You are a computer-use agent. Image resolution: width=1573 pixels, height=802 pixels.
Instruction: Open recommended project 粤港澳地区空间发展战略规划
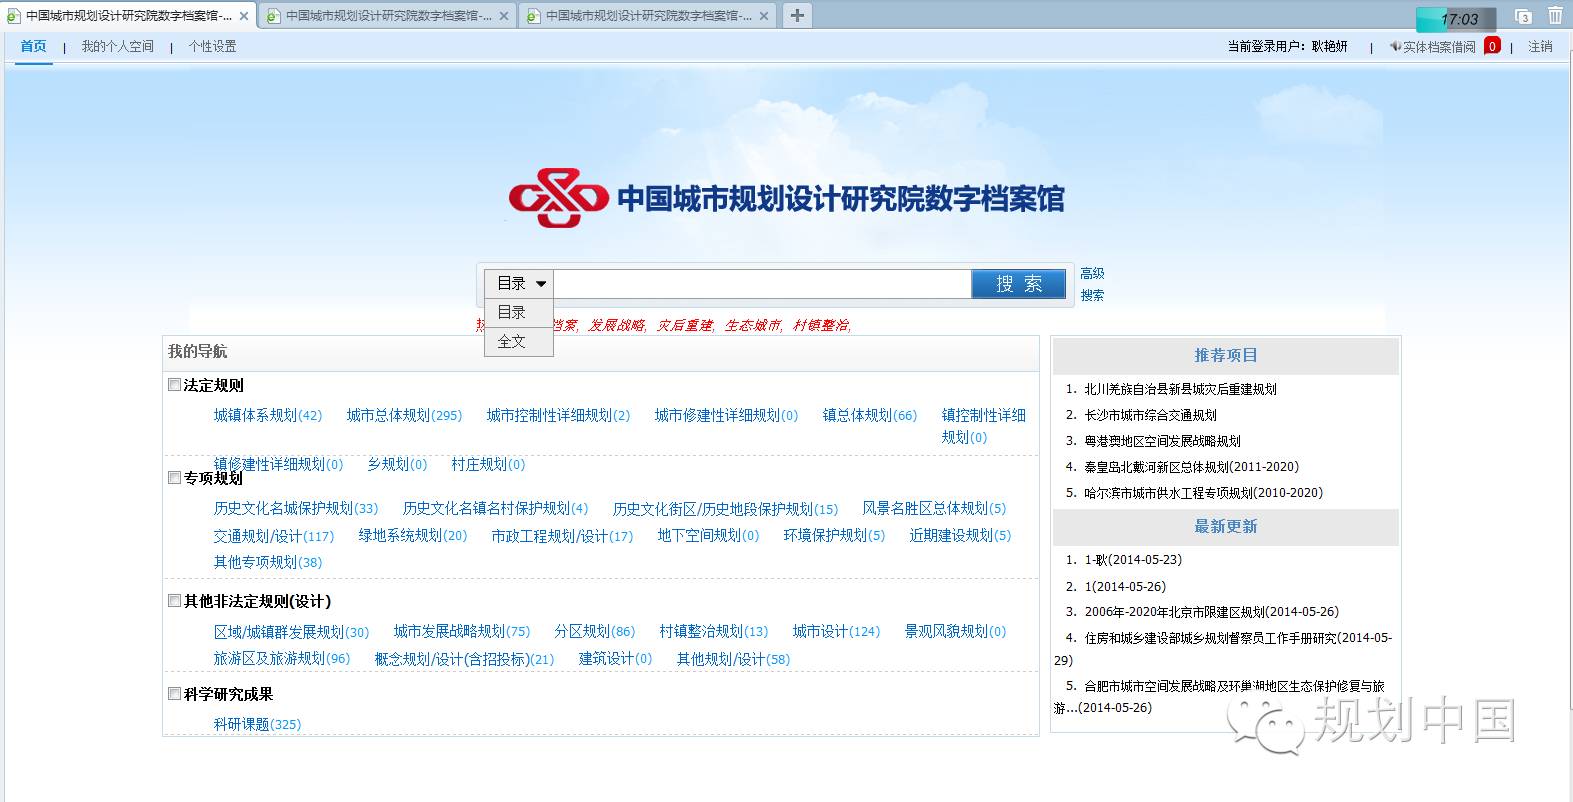point(1162,441)
